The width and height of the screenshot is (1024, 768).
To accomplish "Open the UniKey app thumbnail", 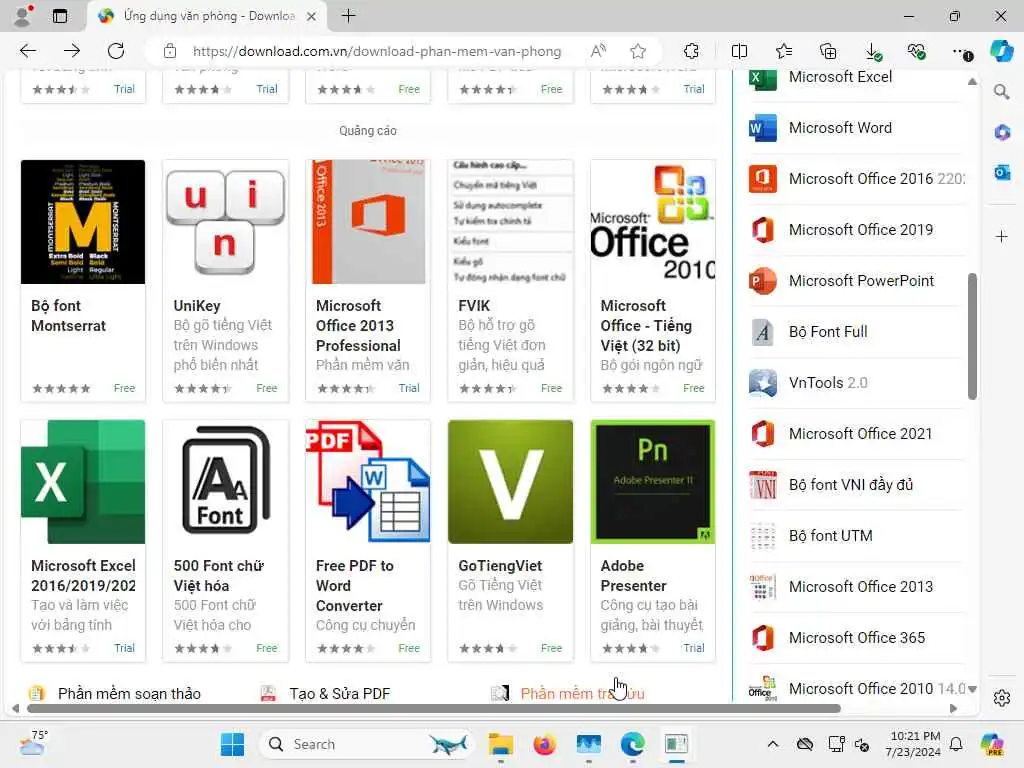I will coord(225,222).
